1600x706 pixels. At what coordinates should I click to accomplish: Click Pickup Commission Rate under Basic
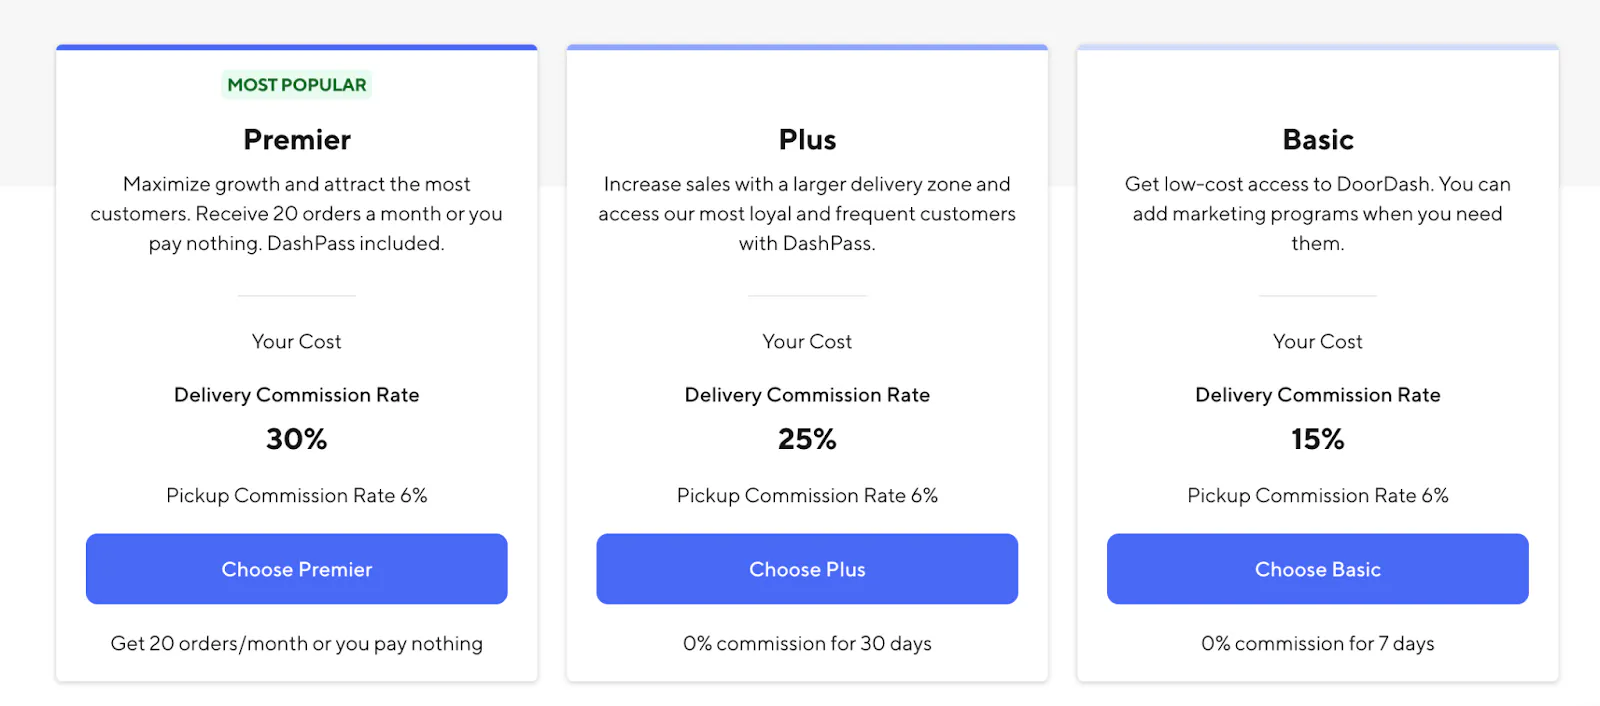click(x=1317, y=496)
